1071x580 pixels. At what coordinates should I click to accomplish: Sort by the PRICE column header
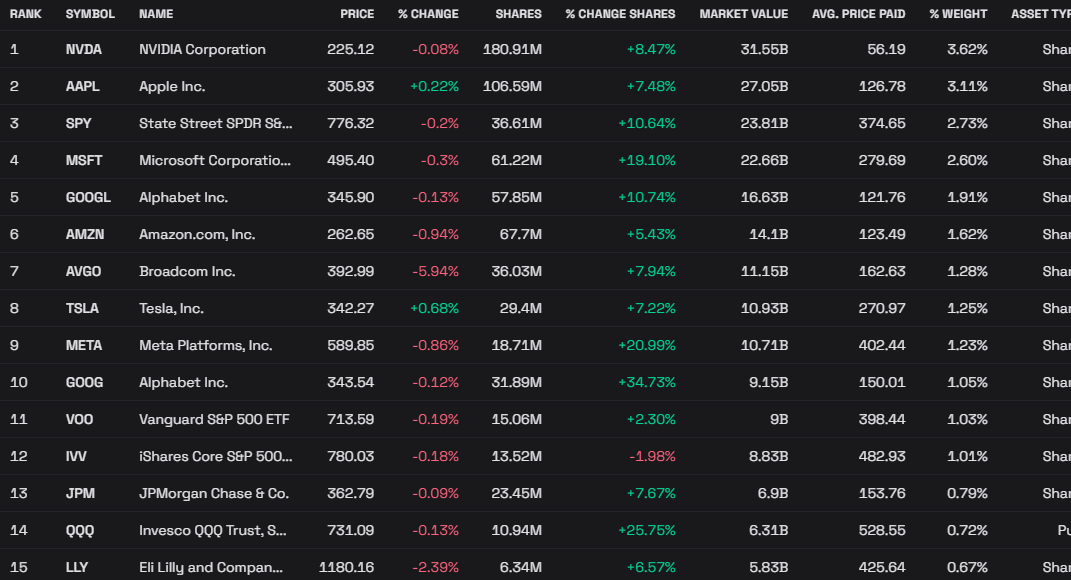[357, 14]
